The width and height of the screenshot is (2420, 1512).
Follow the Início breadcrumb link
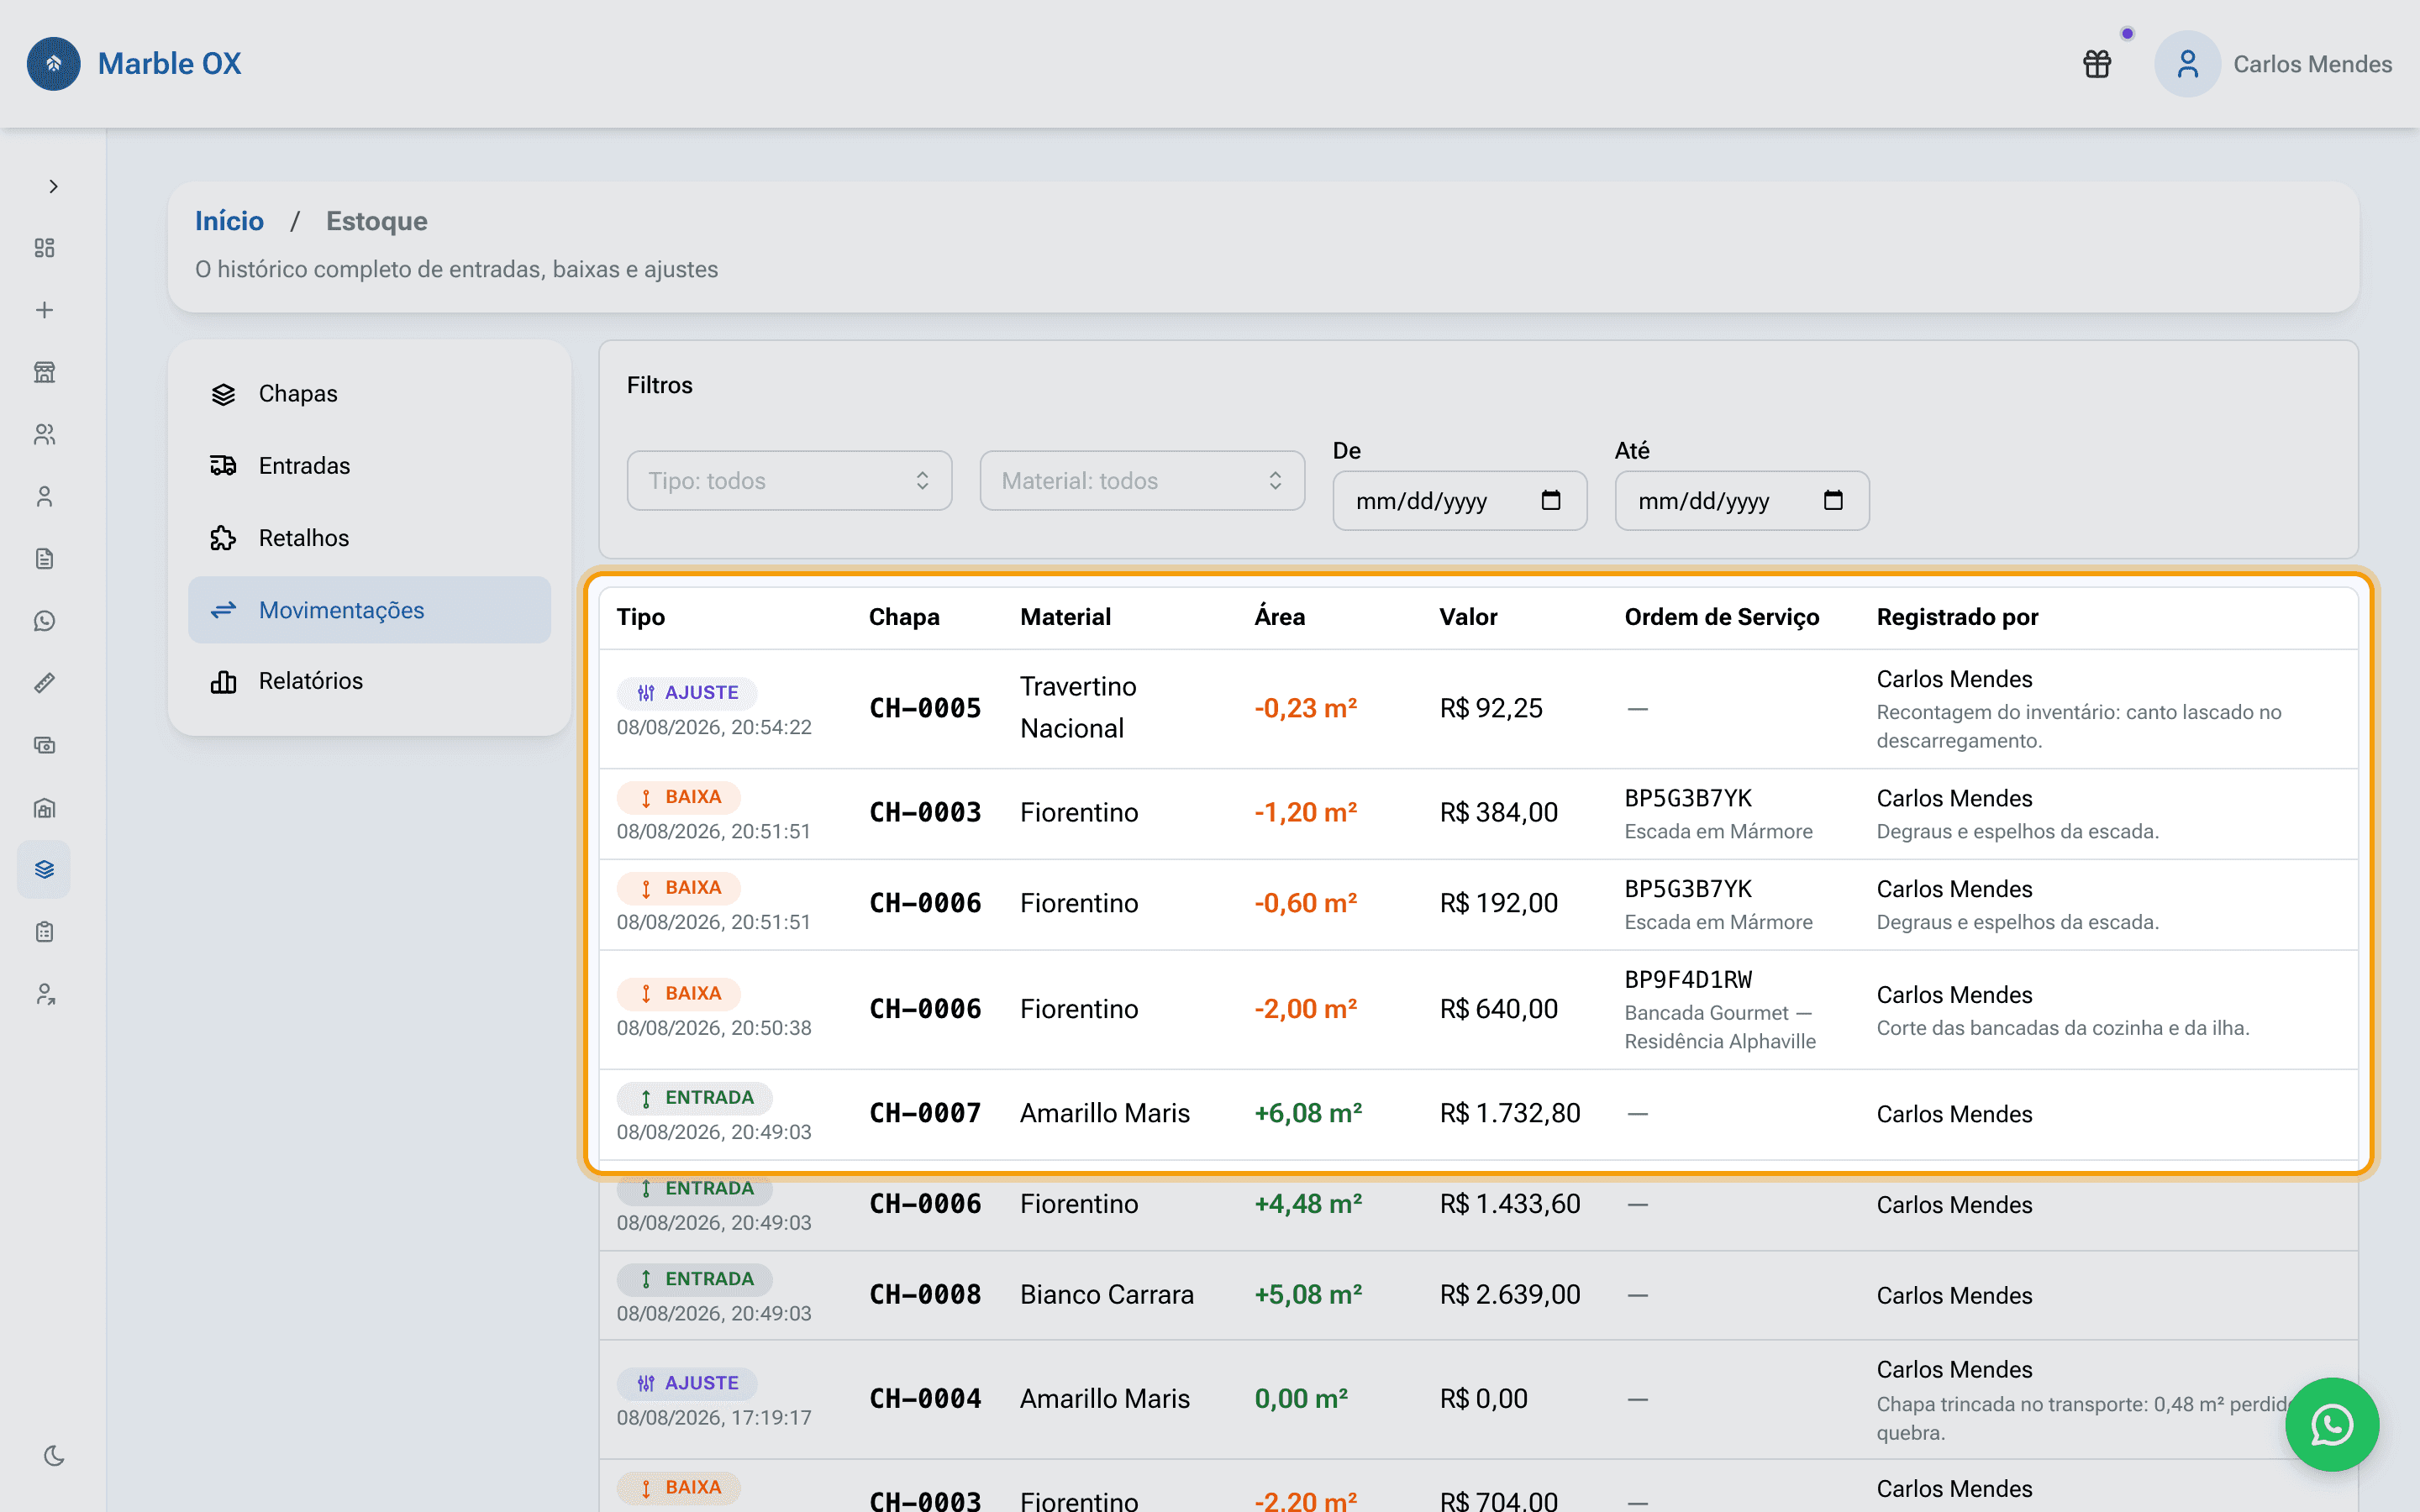tap(229, 221)
